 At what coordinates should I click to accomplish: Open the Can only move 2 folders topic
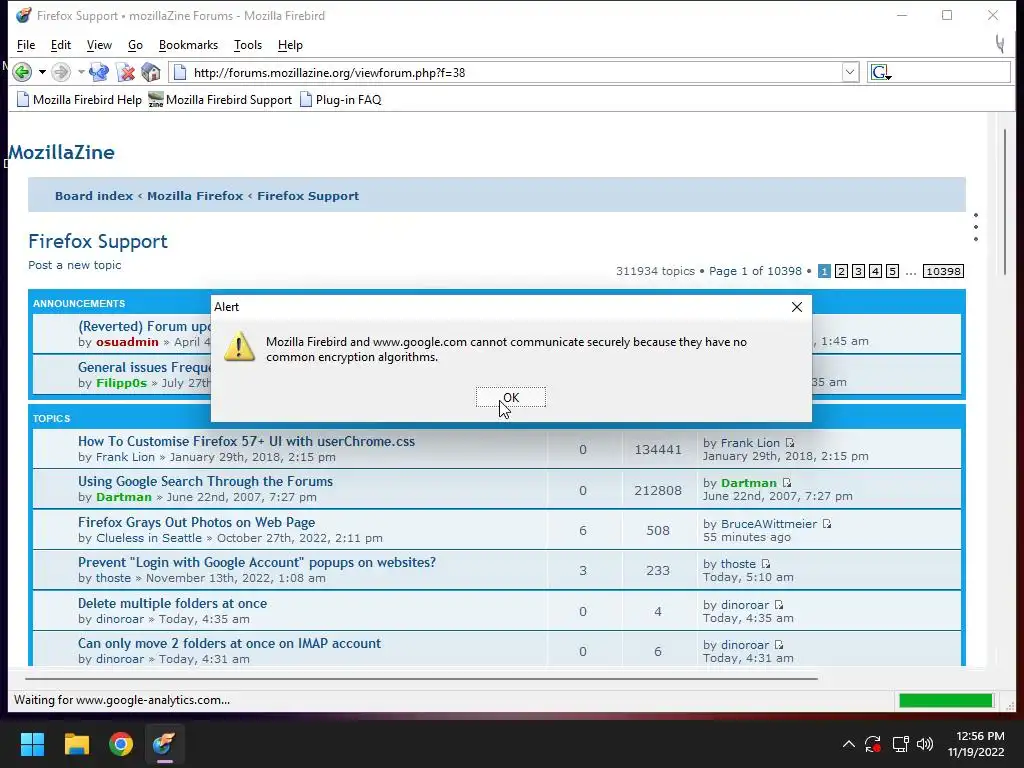tap(229, 643)
